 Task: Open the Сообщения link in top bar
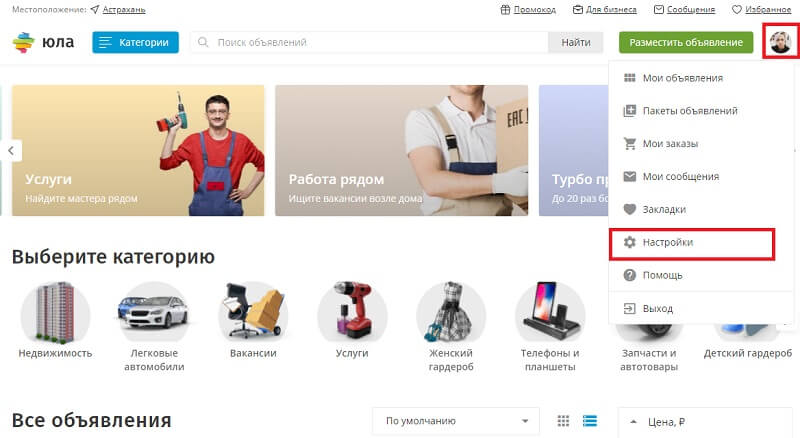click(691, 10)
